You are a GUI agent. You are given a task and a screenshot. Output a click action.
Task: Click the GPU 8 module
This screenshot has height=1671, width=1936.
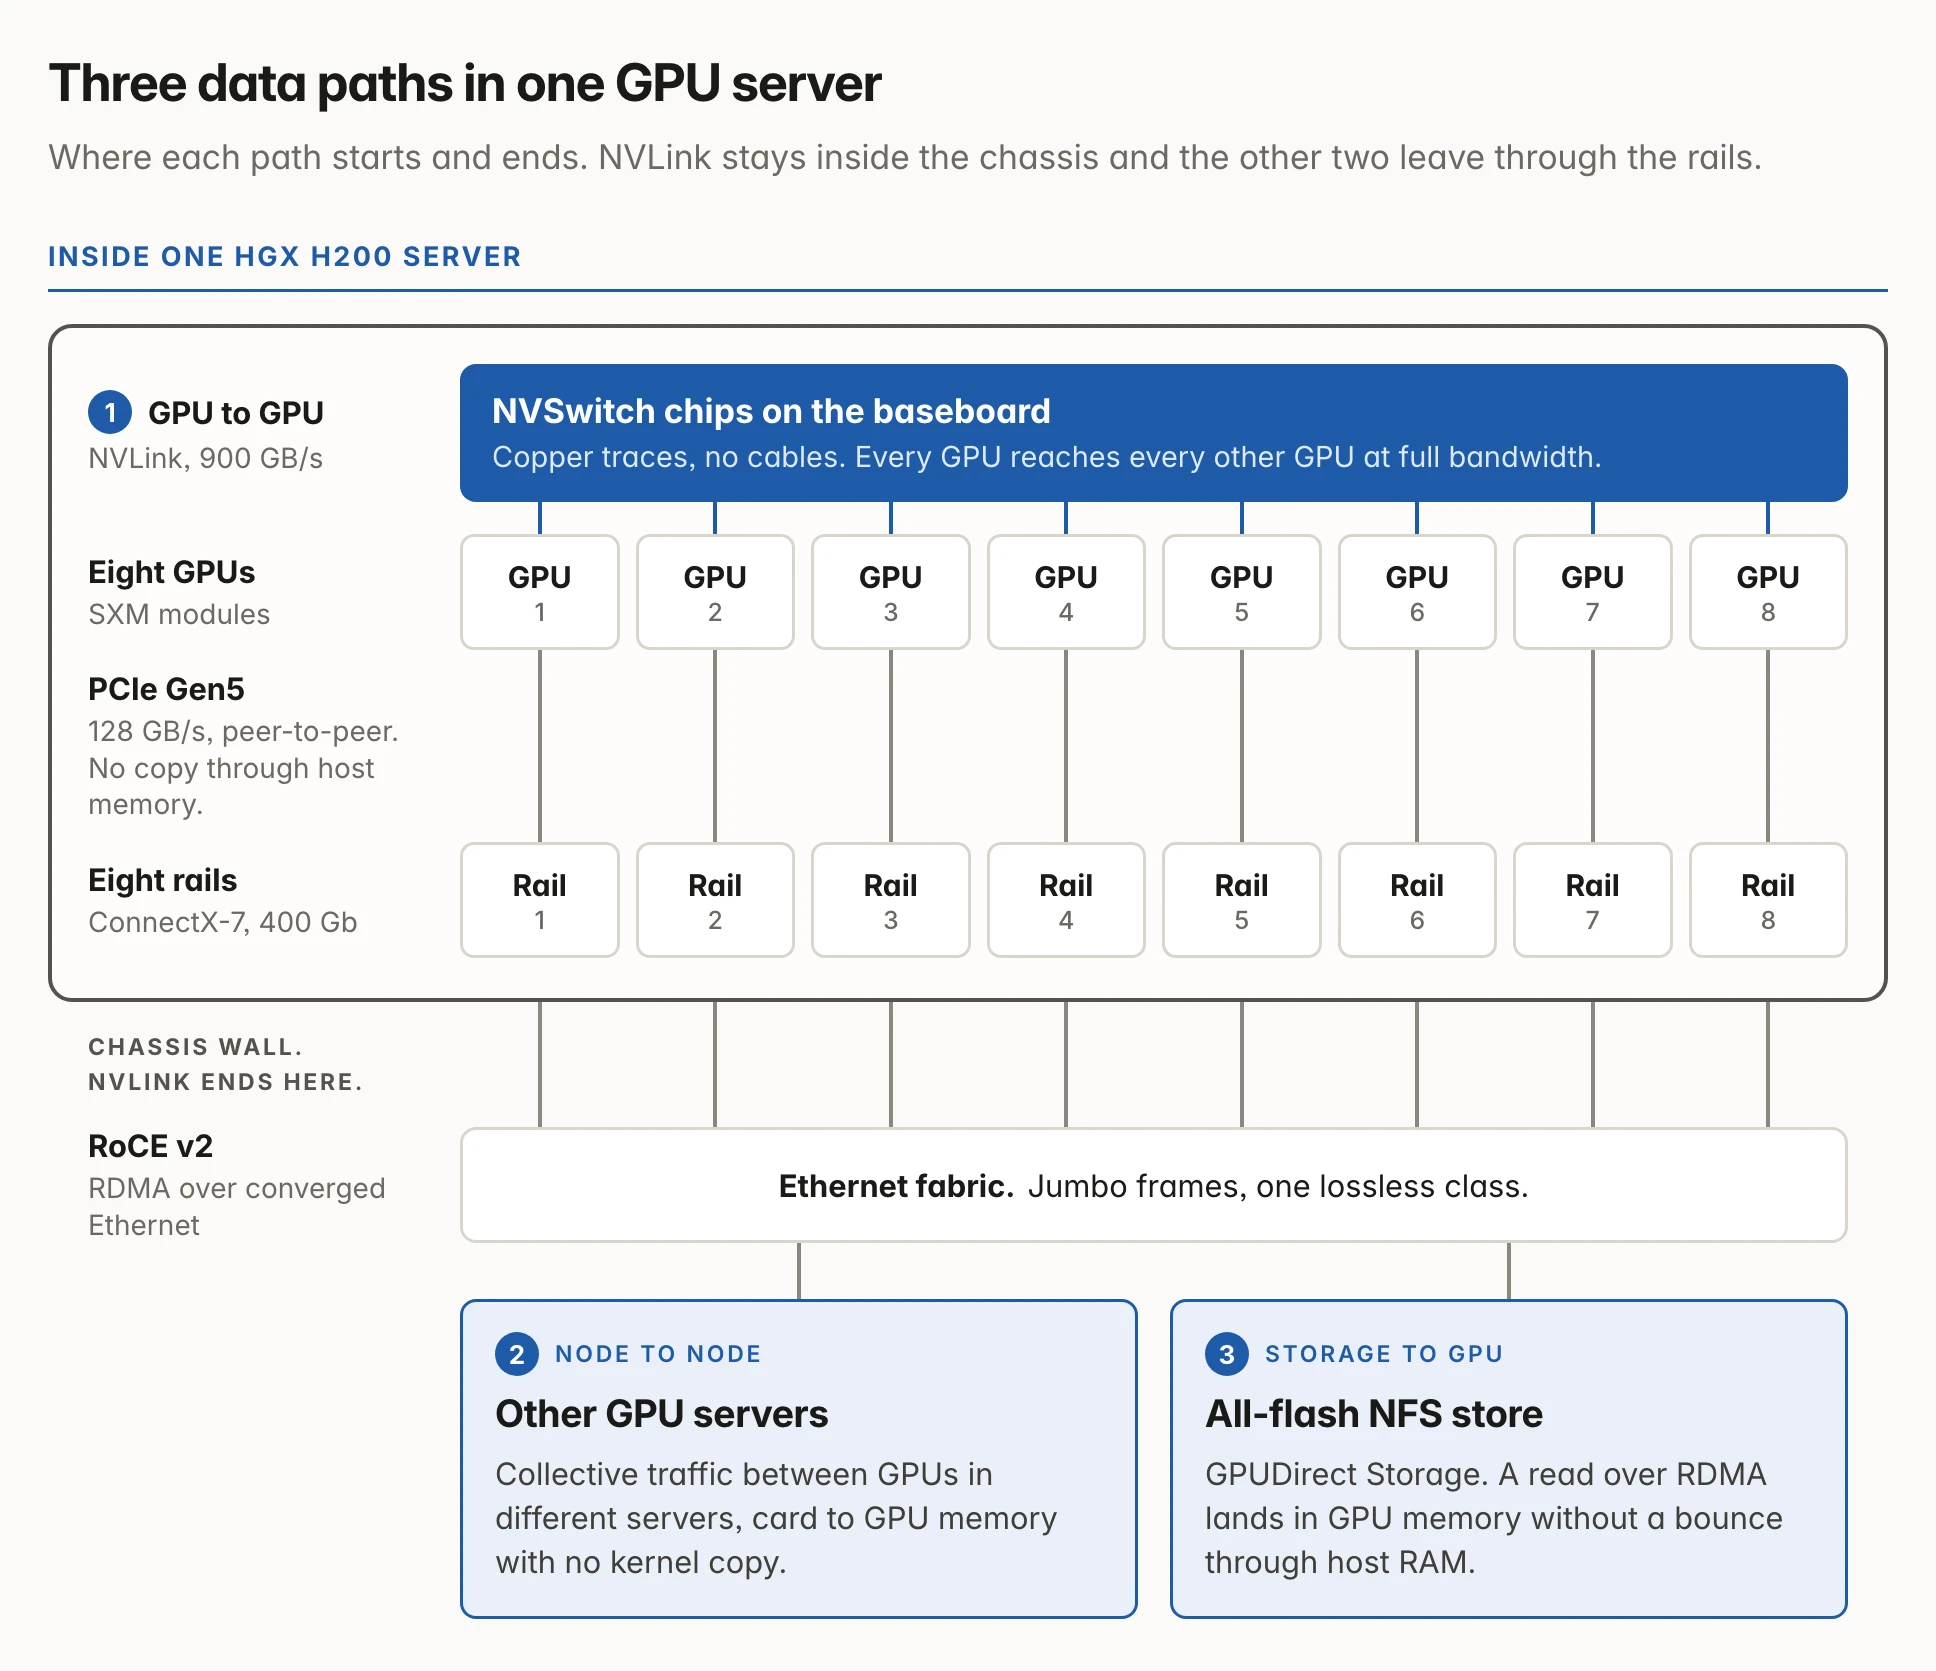[1768, 592]
